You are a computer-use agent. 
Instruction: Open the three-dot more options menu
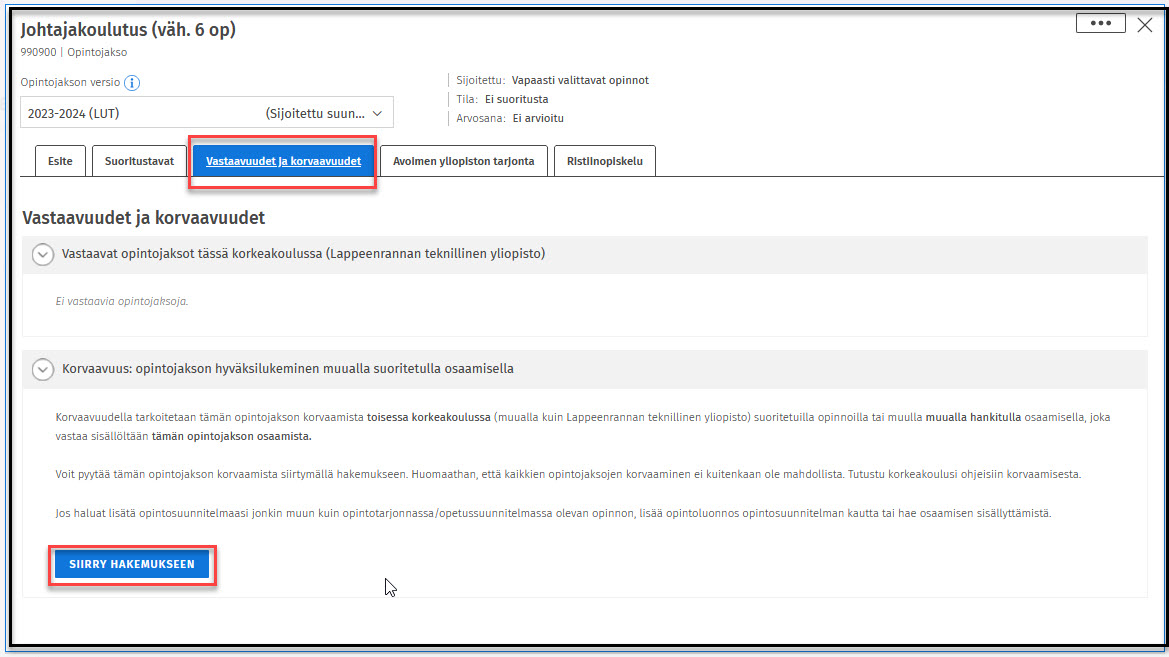pos(1100,24)
